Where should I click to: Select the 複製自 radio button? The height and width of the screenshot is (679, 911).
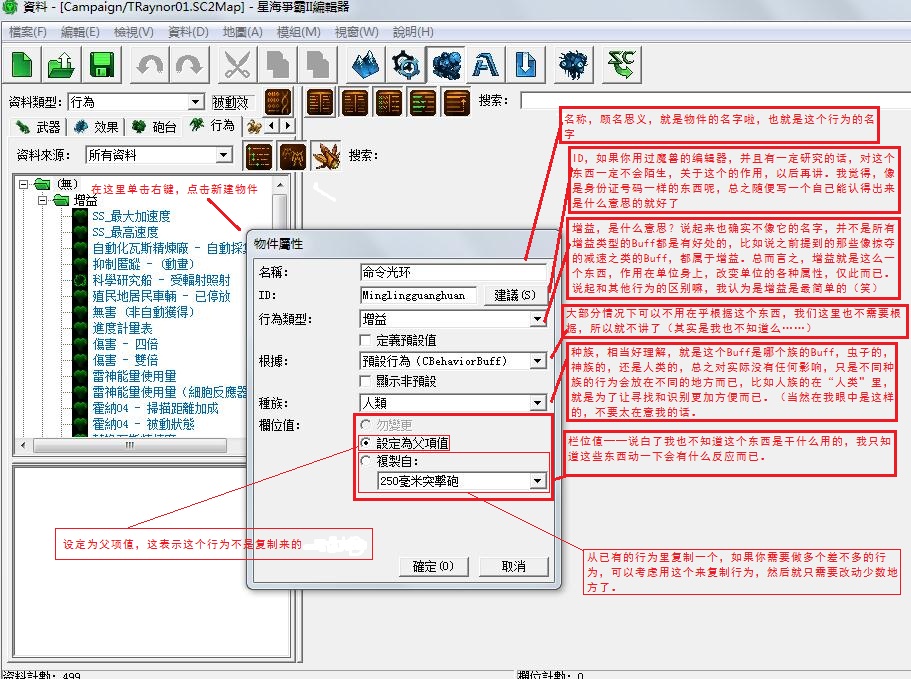pyautogui.click(x=365, y=461)
